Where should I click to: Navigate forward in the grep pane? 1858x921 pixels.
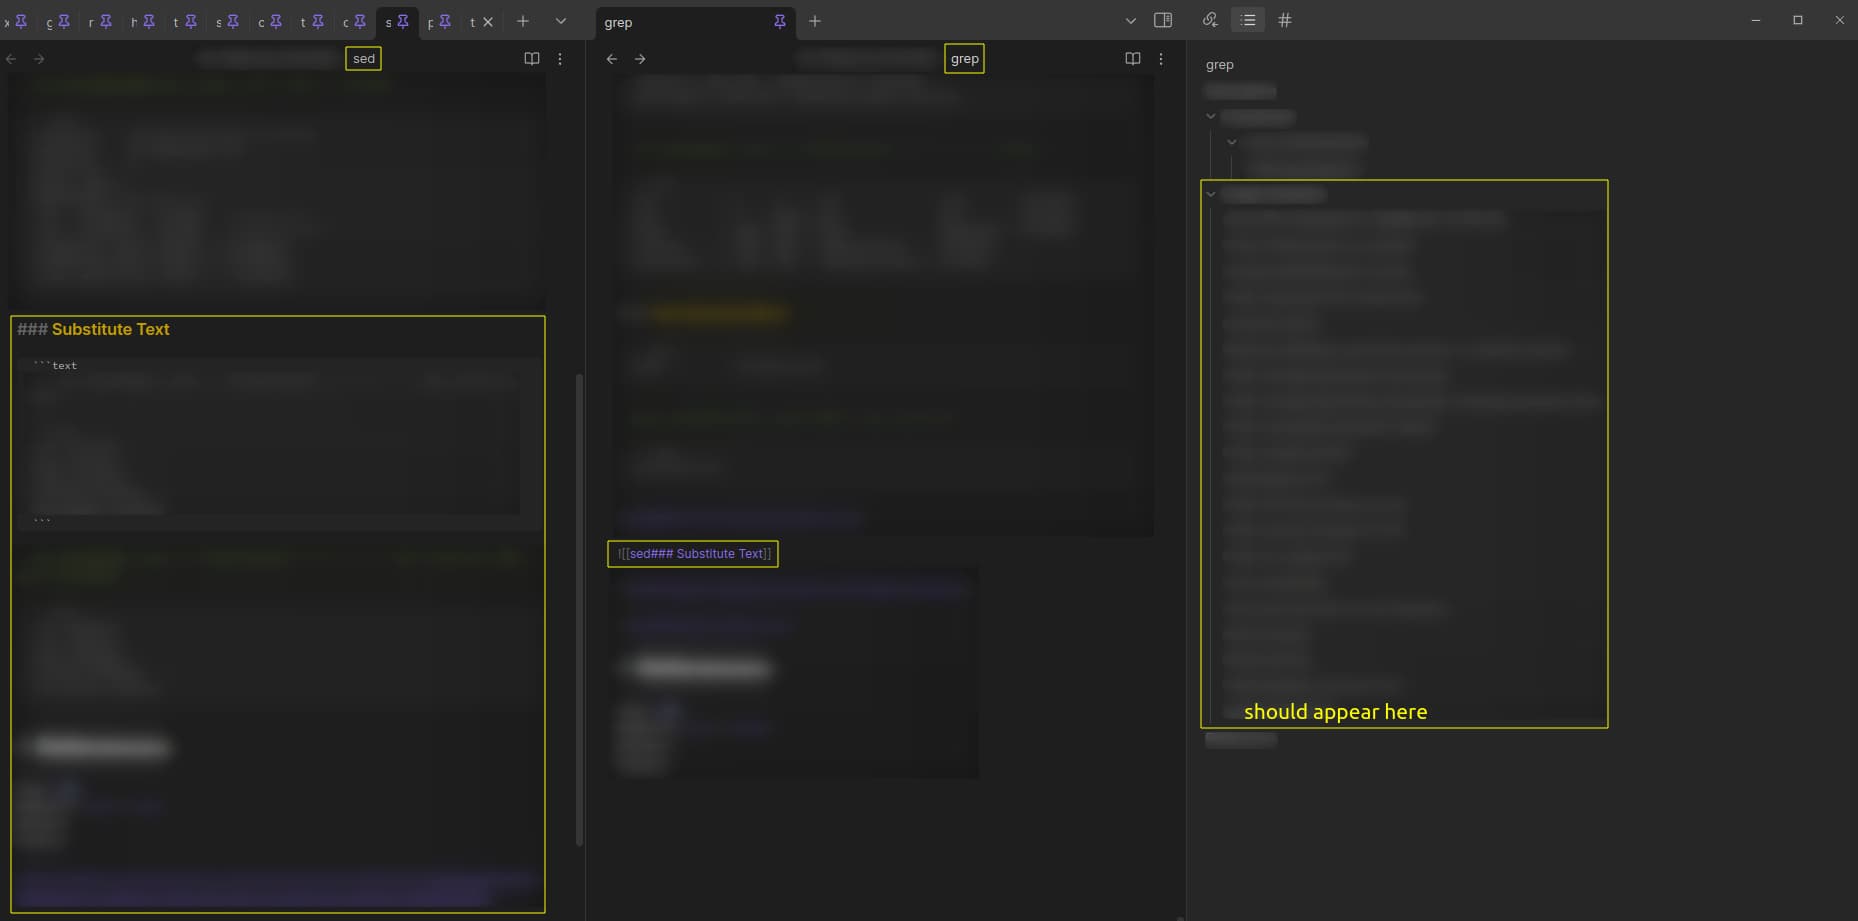click(640, 59)
